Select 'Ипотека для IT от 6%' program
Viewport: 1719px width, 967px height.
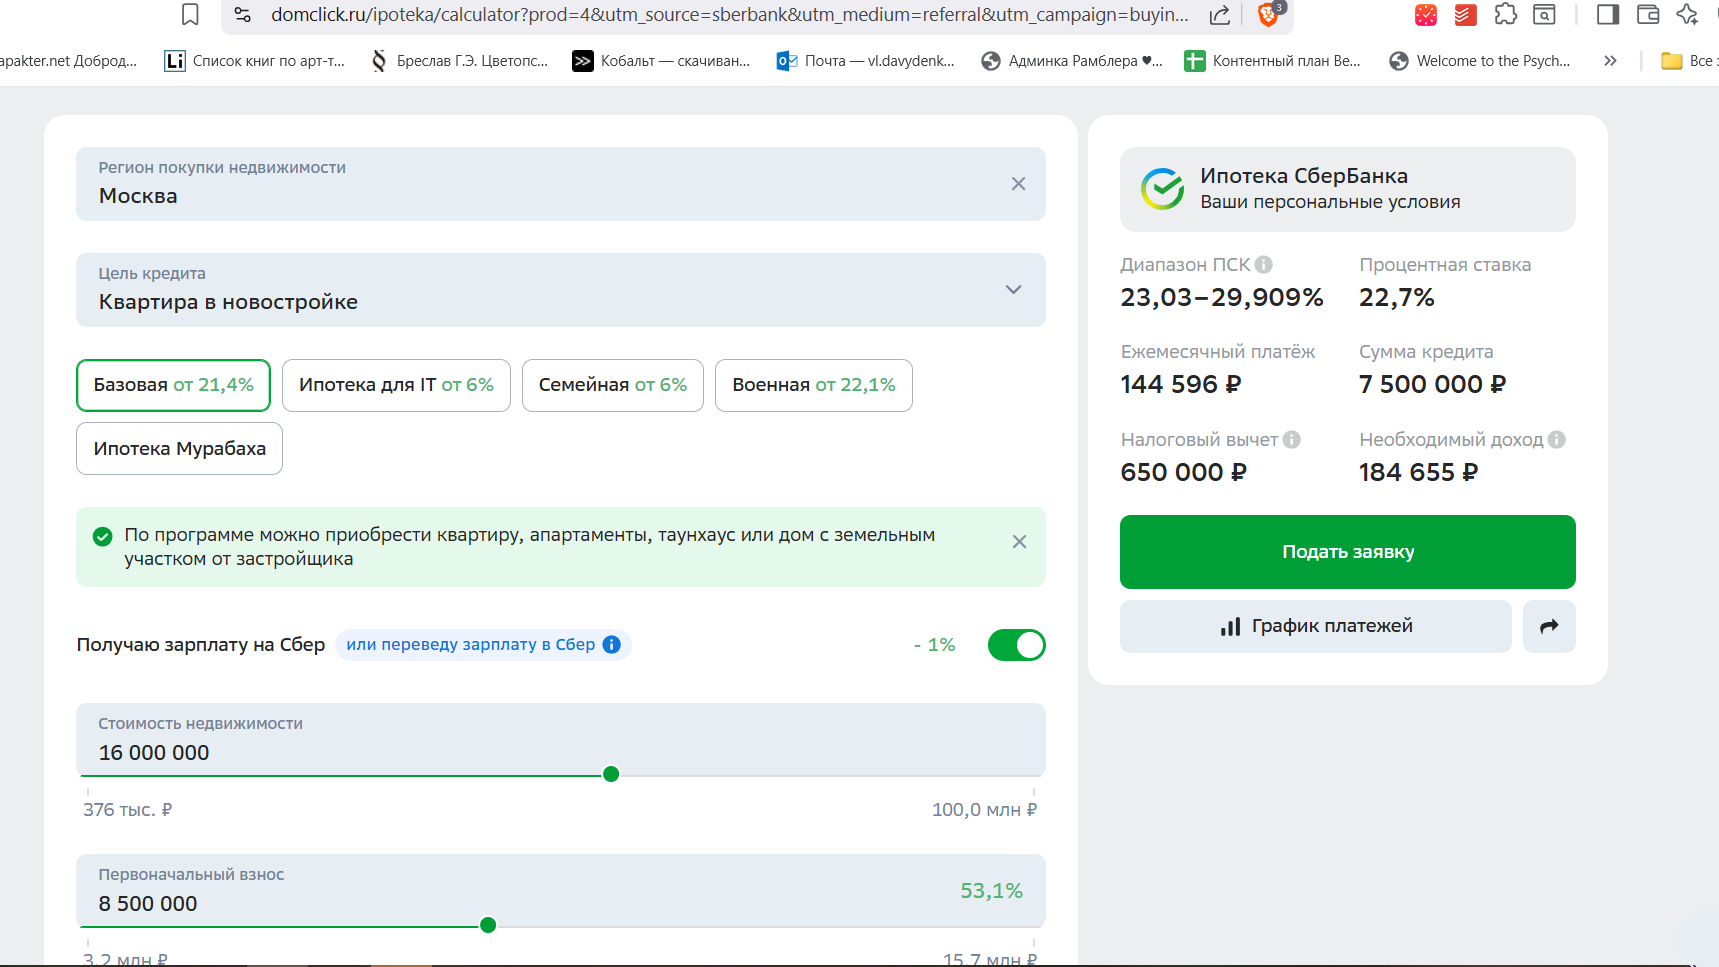point(396,385)
